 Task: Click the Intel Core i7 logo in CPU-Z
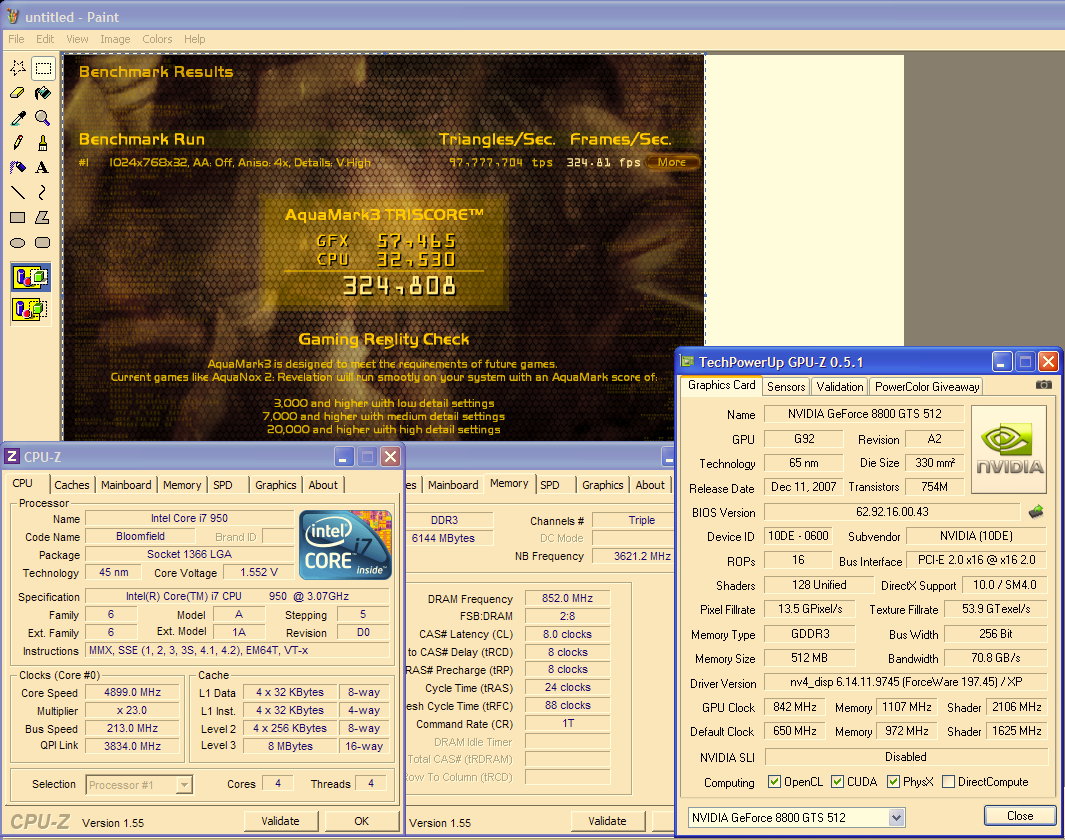click(x=346, y=545)
